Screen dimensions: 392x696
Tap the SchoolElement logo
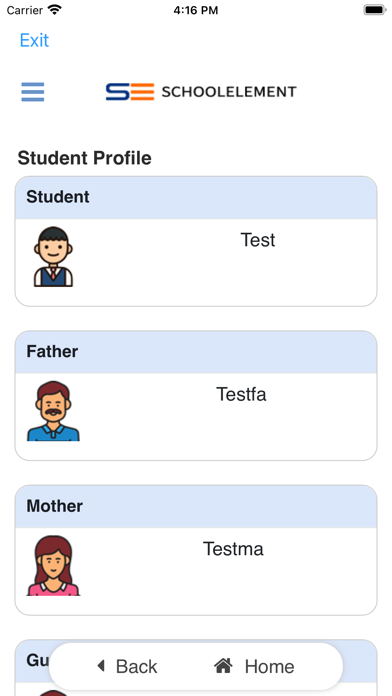click(x=201, y=92)
